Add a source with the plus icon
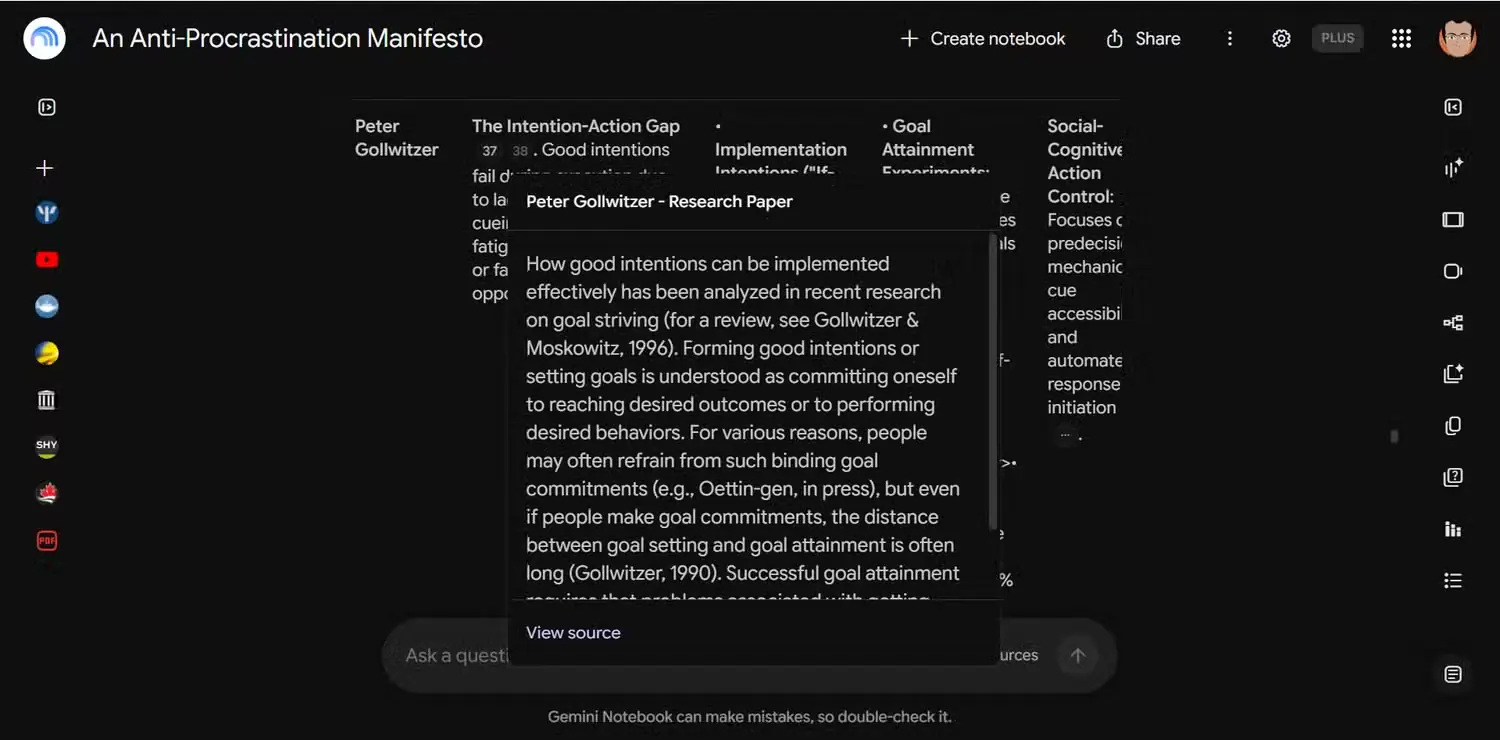The width and height of the screenshot is (1500, 740). (45, 168)
